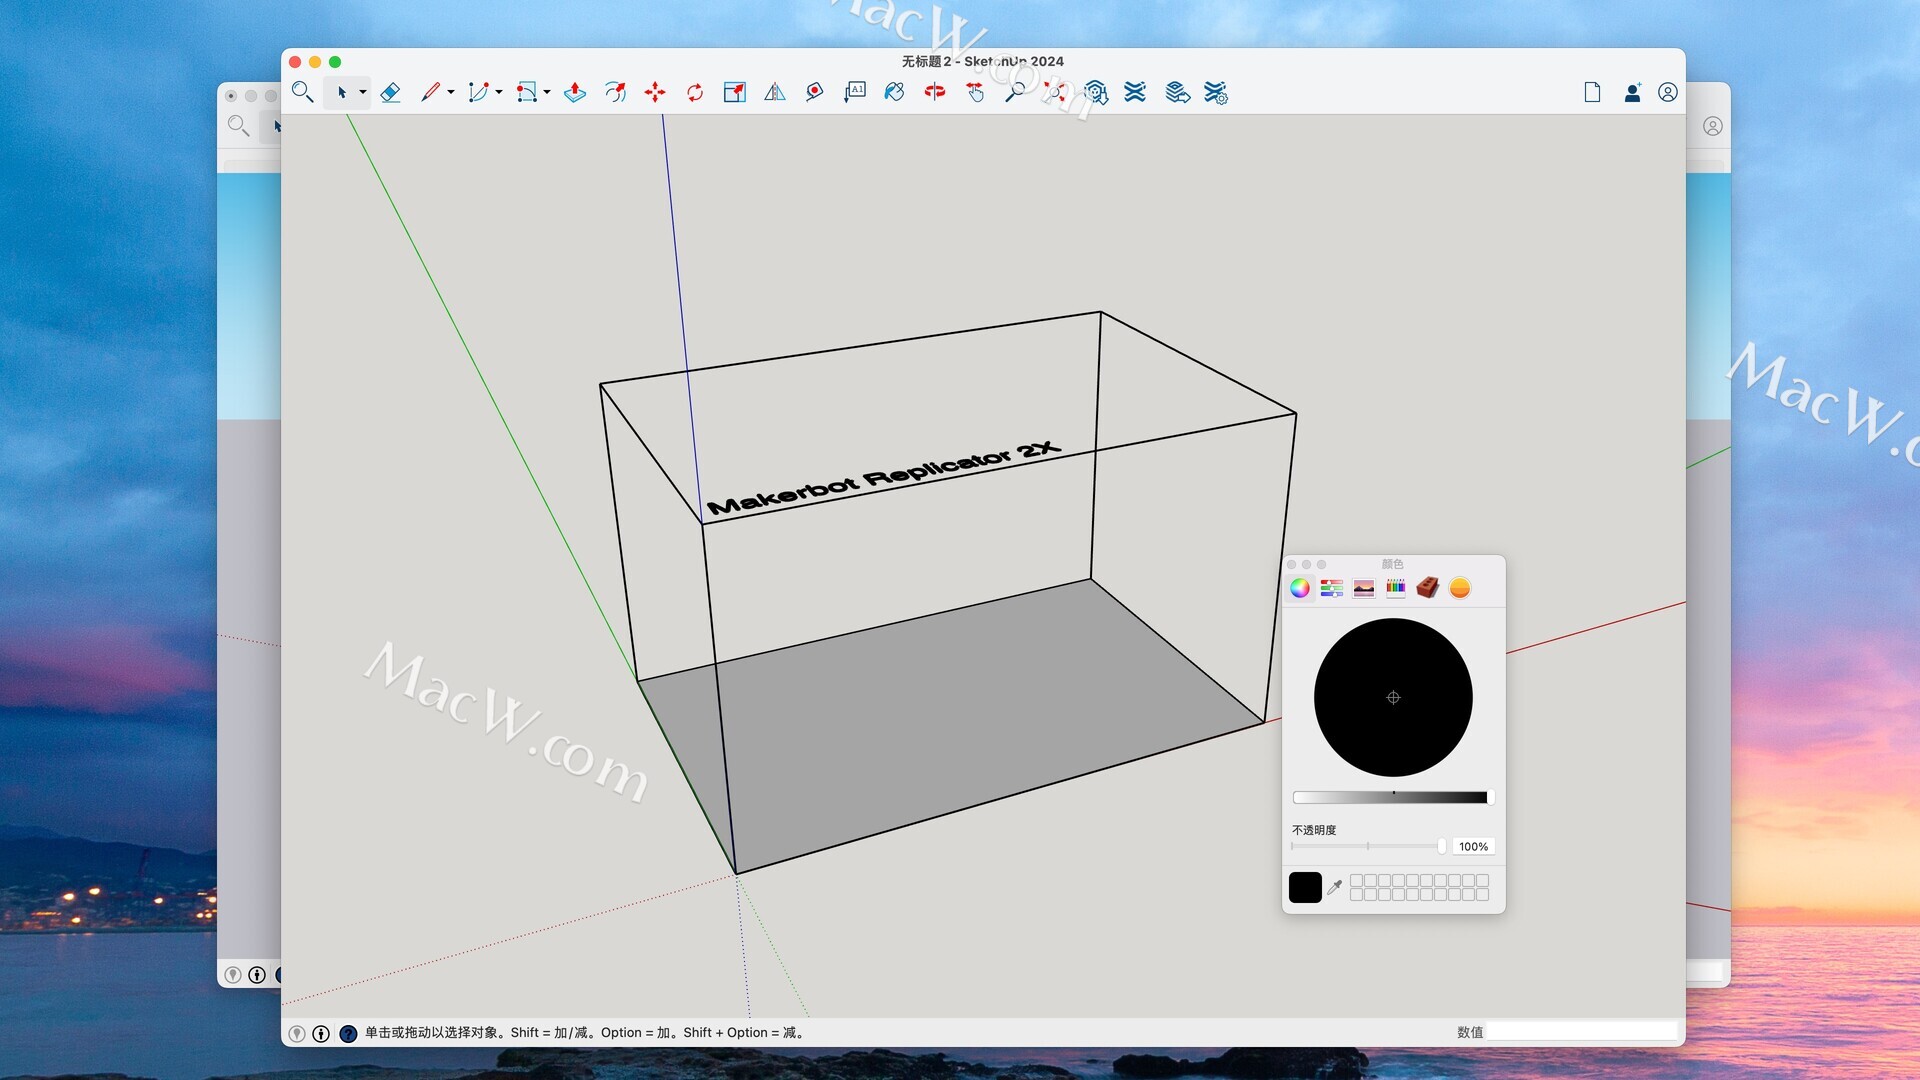Switch to the image palettes picker tab
The height and width of the screenshot is (1080, 1920).
click(x=1364, y=588)
